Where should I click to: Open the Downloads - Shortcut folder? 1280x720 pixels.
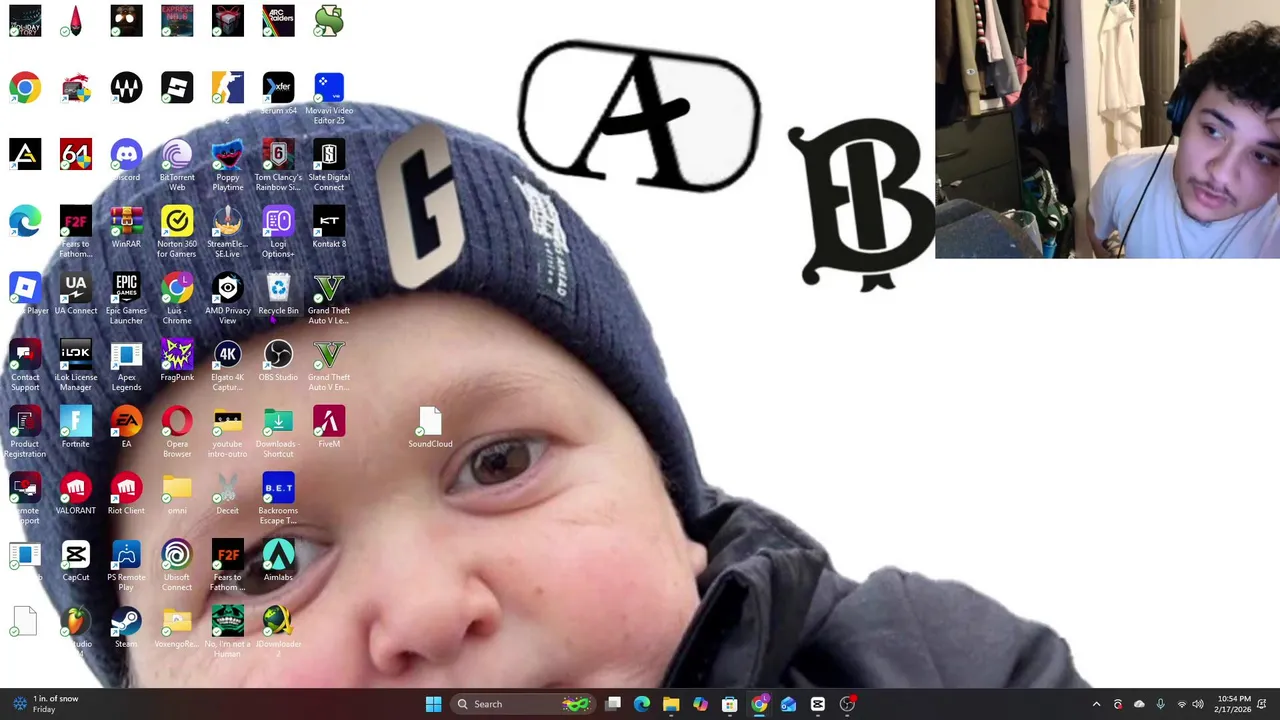click(x=278, y=433)
